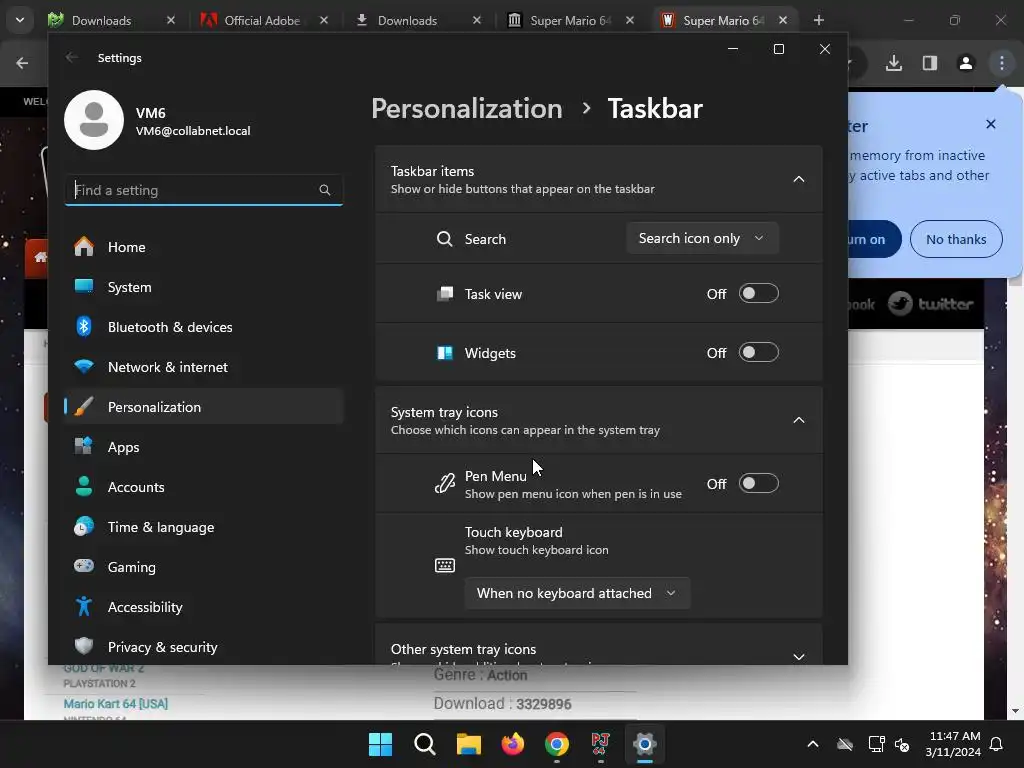
Task: Open Accounts settings category
Action: tap(203, 487)
